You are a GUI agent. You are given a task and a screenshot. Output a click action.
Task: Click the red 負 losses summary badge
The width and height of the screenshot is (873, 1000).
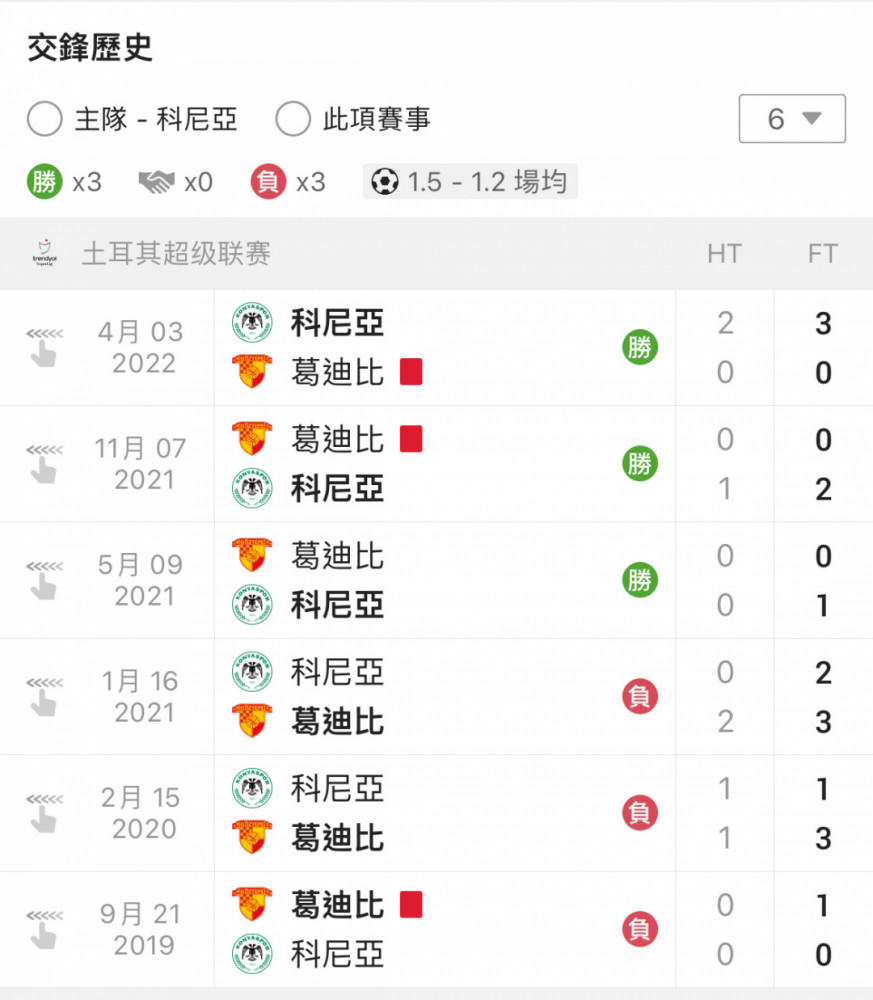coord(268,182)
